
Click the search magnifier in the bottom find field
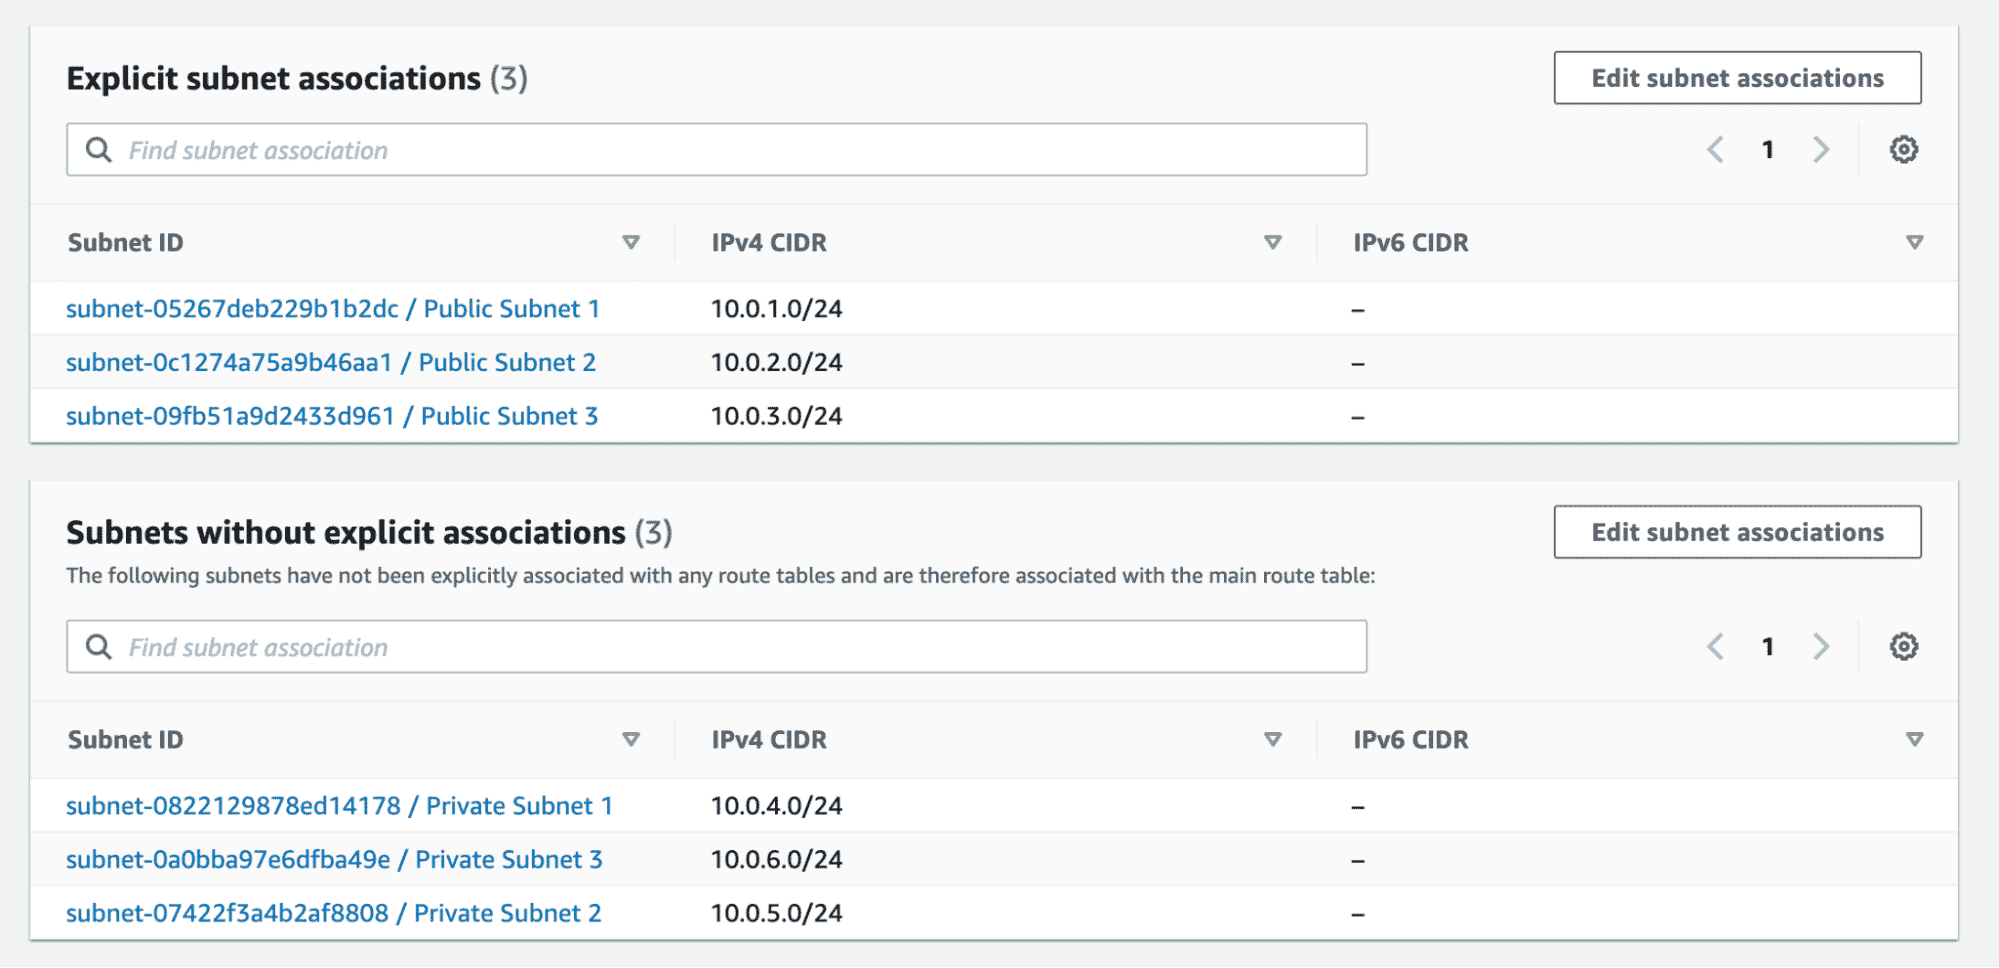pyautogui.click(x=99, y=646)
